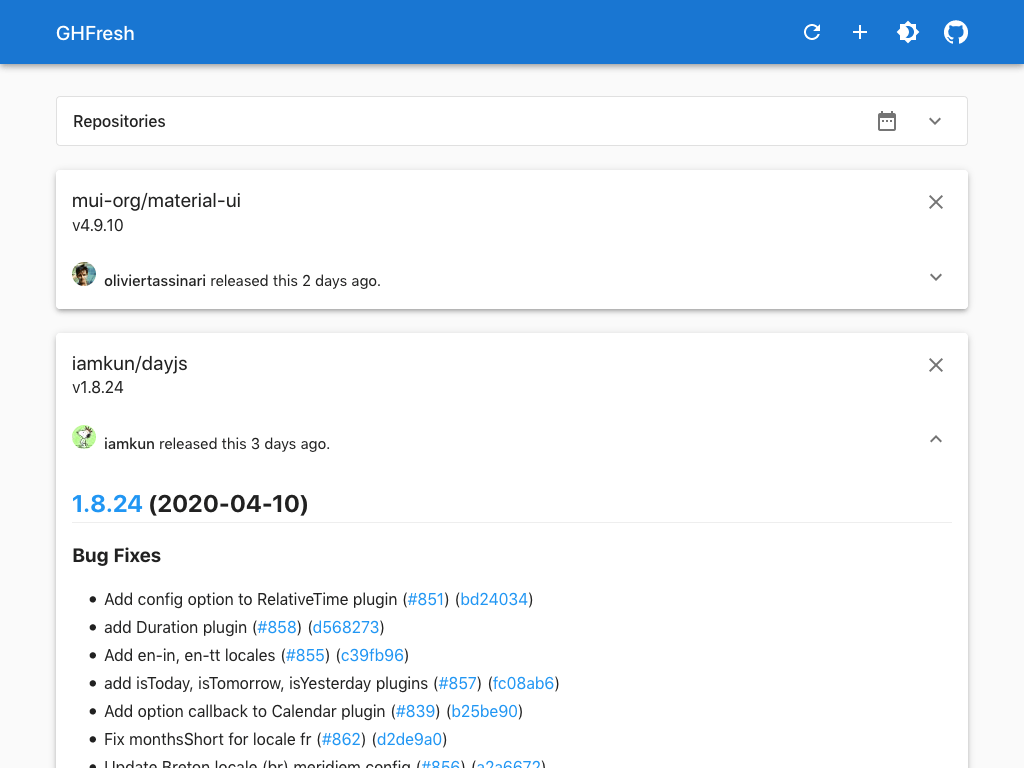This screenshot has height=768, width=1024.
Task: Open pull request #858 link
Action: (x=277, y=628)
